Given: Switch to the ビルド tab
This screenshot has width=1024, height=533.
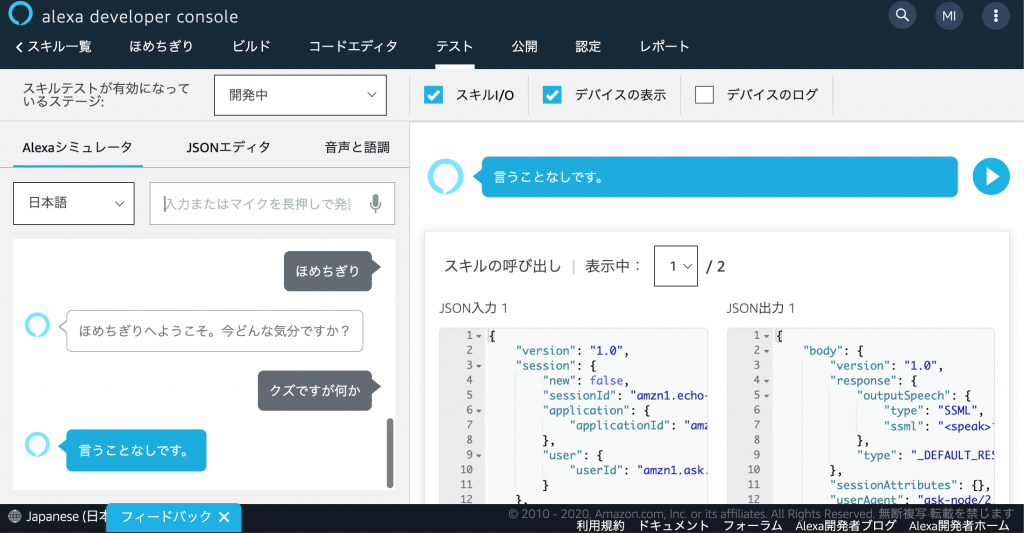Looking at the screenshot, I should click(251, 46).
